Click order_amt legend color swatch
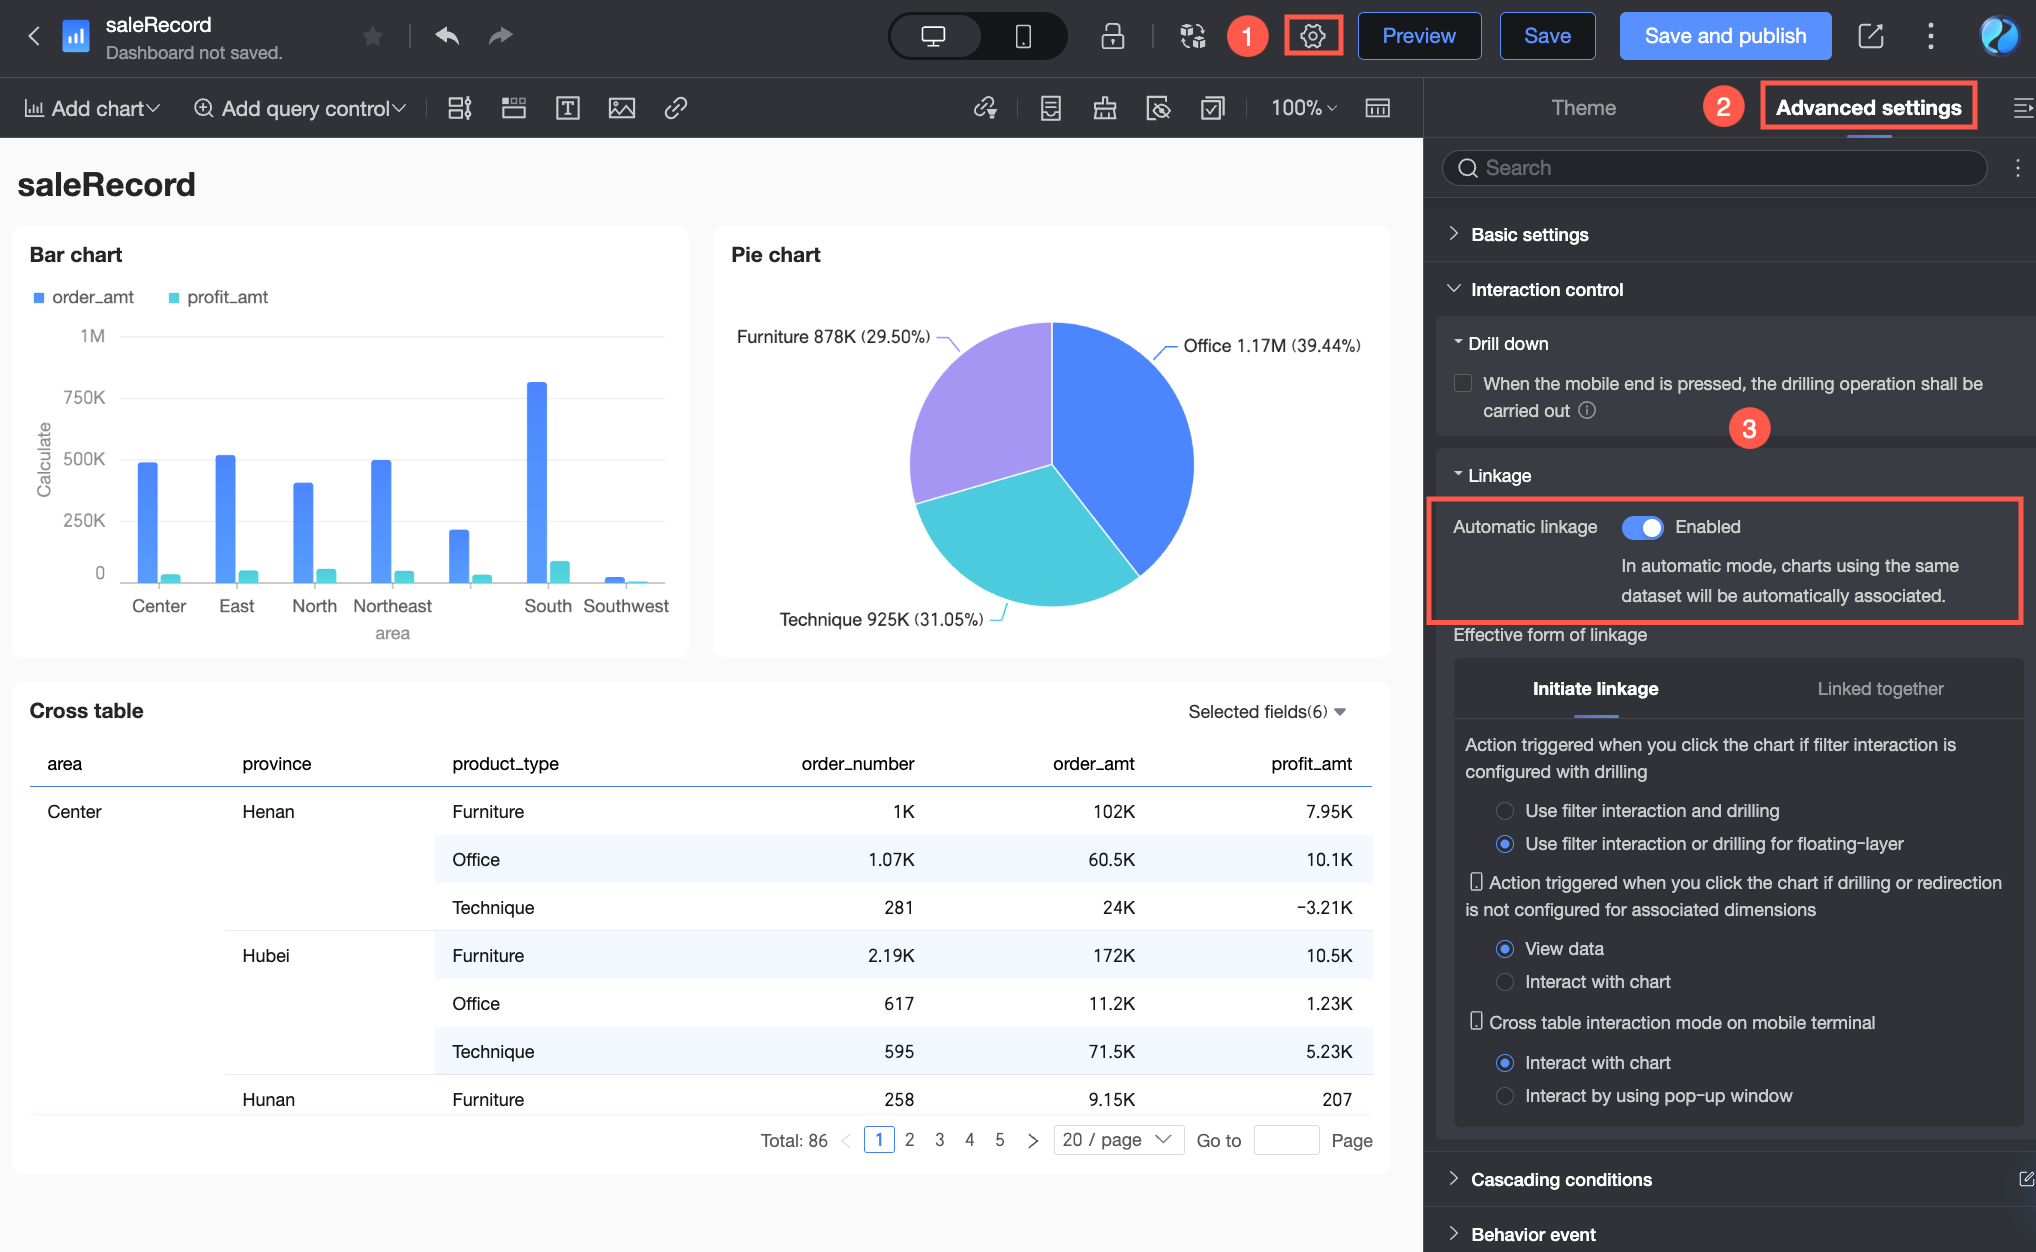 coord(39,298)
